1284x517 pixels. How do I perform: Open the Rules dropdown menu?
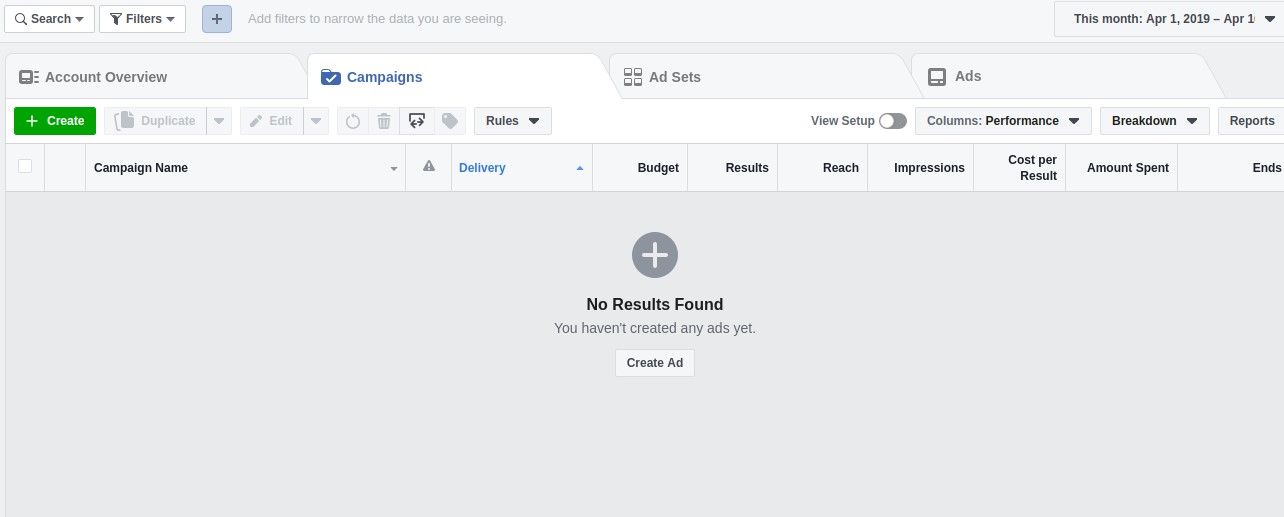512,121
